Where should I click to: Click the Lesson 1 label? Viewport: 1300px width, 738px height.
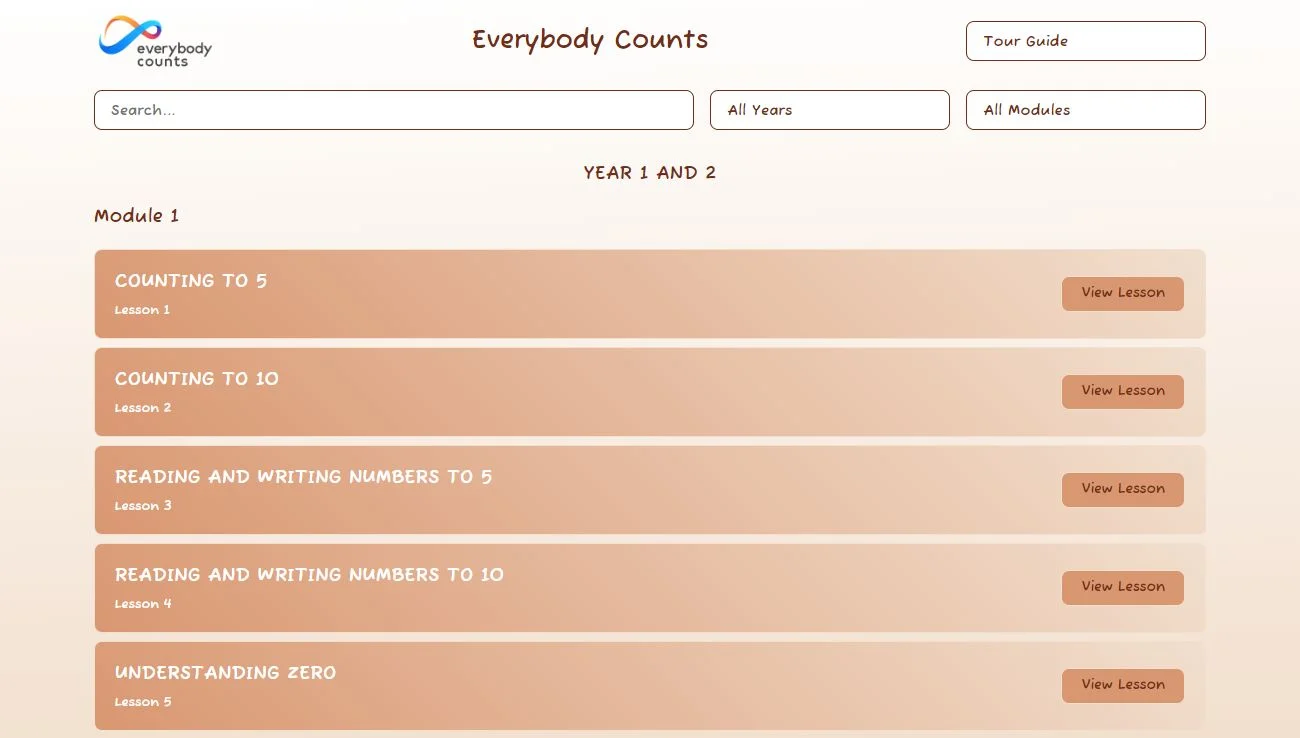[142, 310]
